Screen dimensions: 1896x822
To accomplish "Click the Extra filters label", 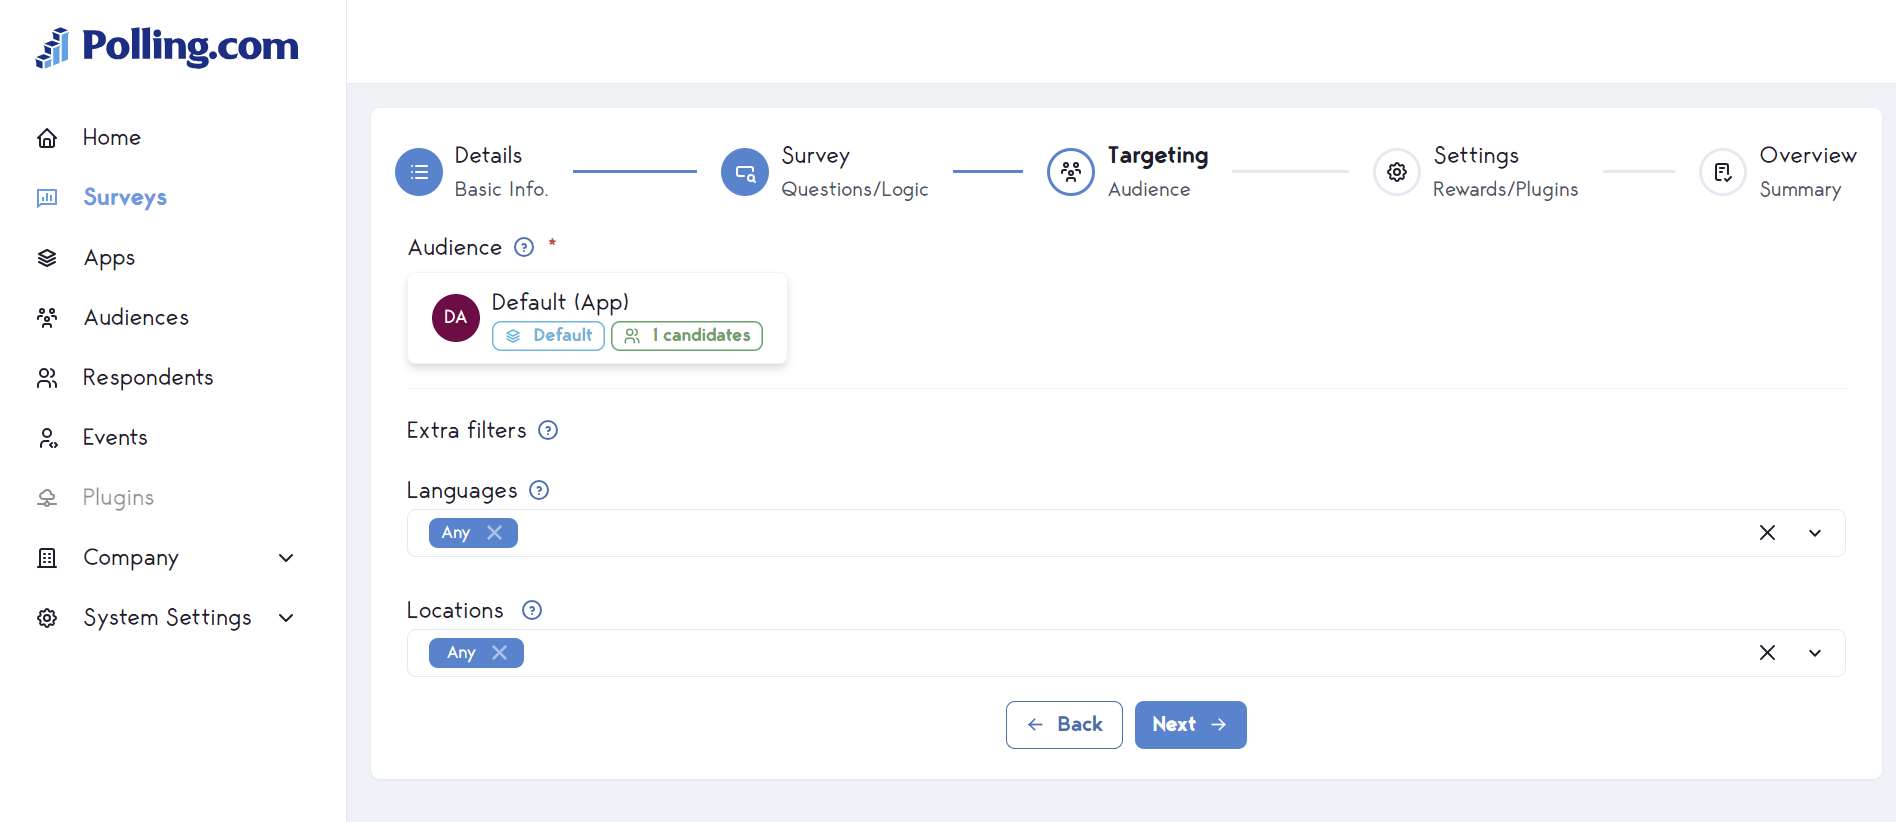I will tap(466, 430).
